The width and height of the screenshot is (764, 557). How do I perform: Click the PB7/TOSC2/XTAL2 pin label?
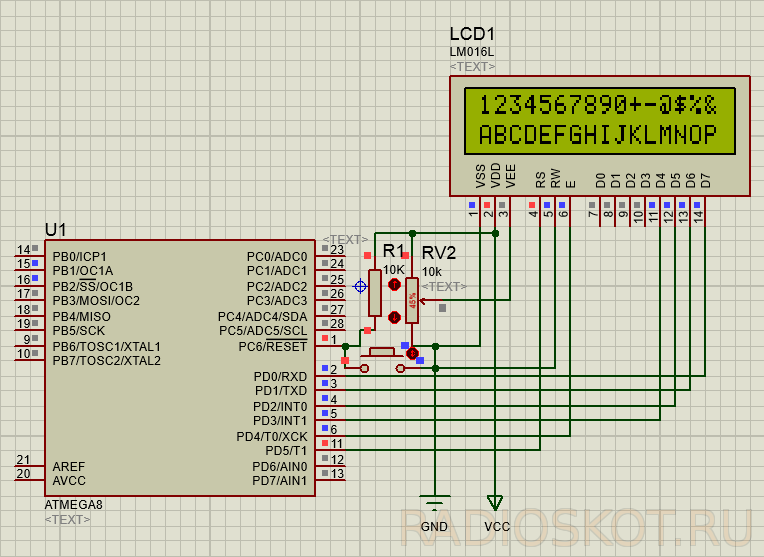point(106,361)
